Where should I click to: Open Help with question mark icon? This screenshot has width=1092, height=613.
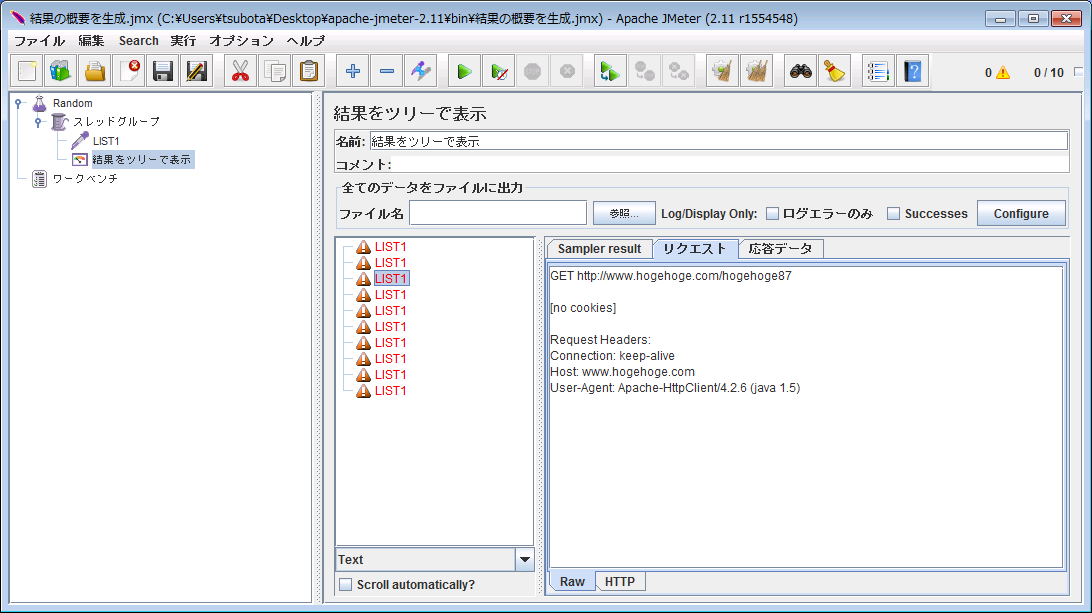click(912, 71)
